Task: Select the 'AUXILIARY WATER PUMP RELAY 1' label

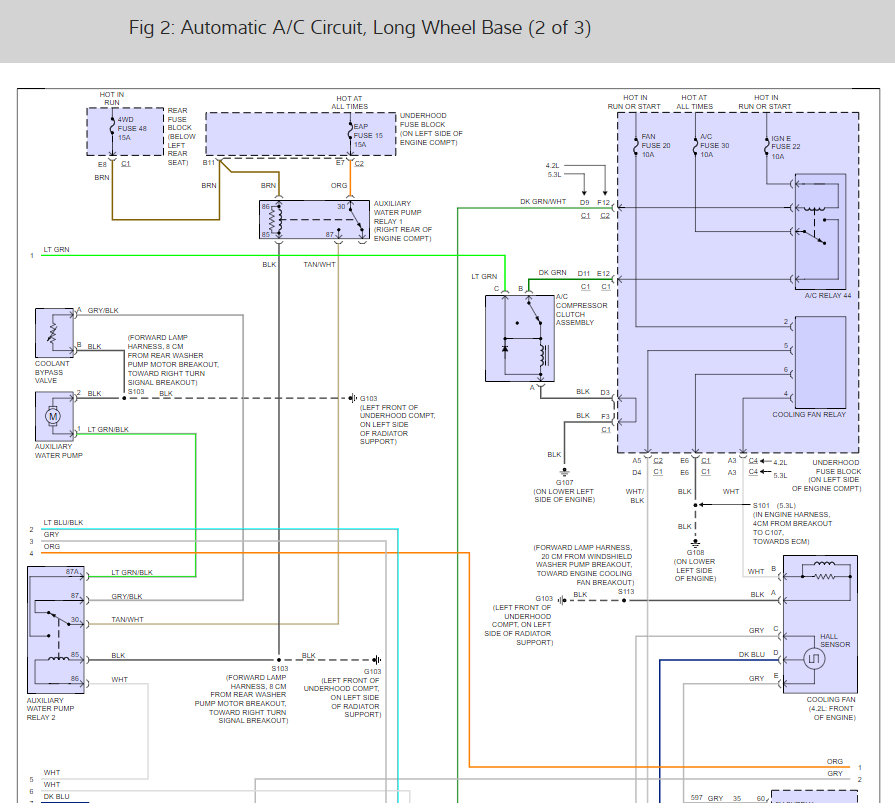Action: (x=403, y=221)
